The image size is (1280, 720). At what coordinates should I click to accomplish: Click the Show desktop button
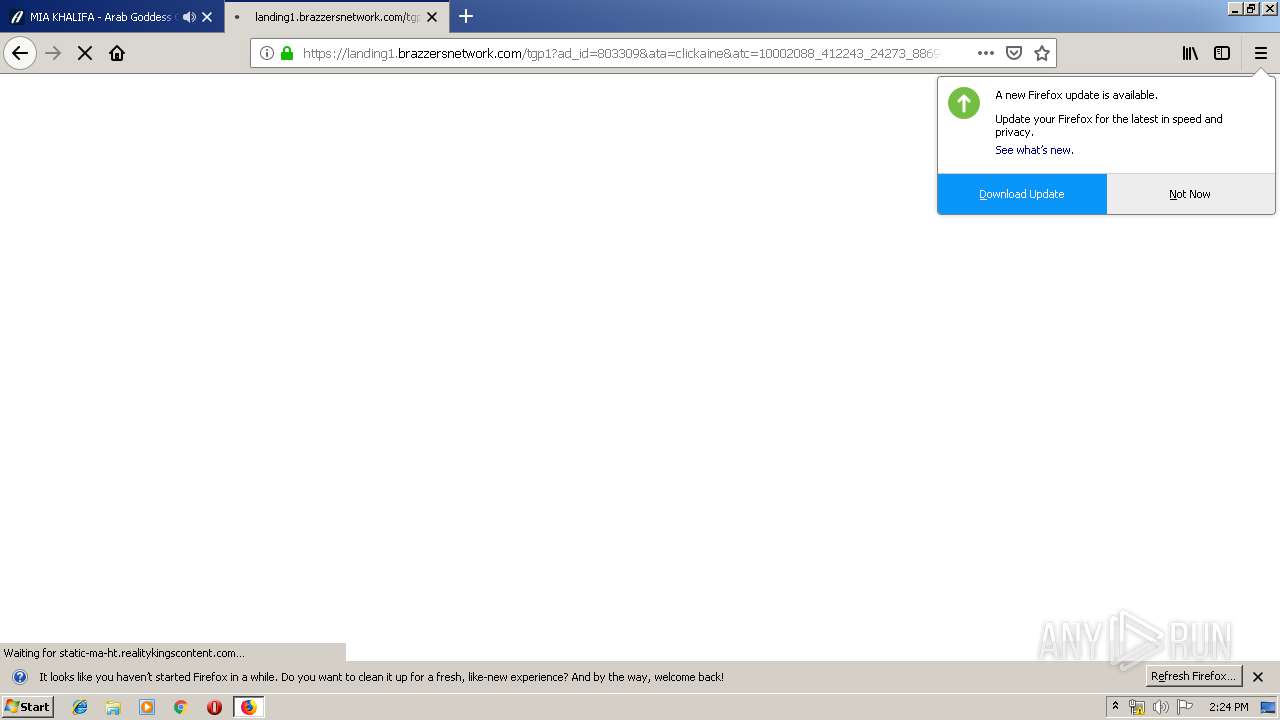click(1268, 707)
